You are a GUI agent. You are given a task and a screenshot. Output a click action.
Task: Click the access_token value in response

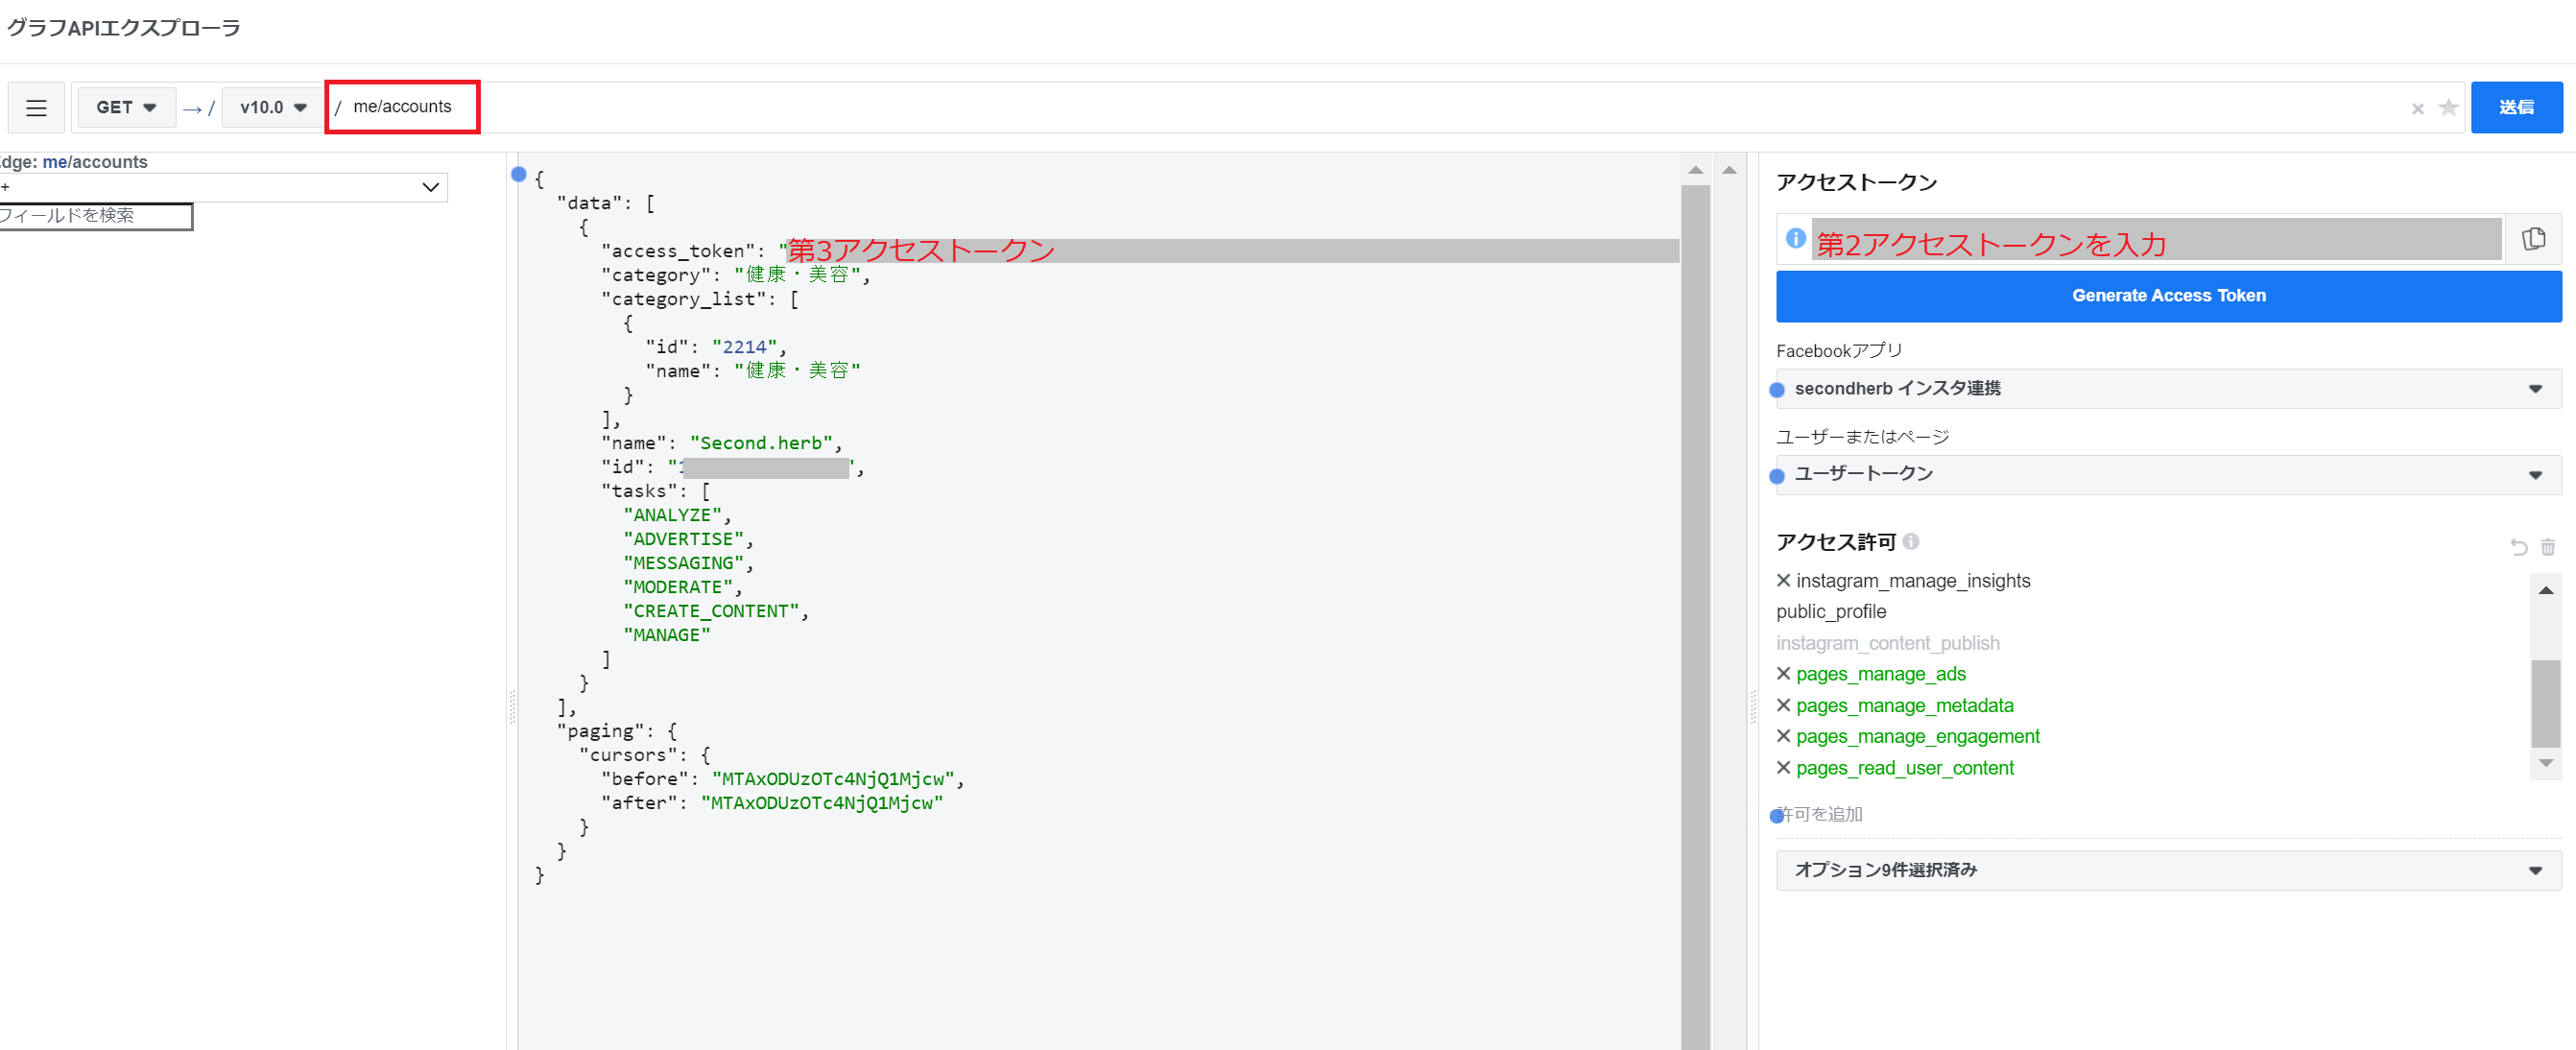coord(1228,251)
